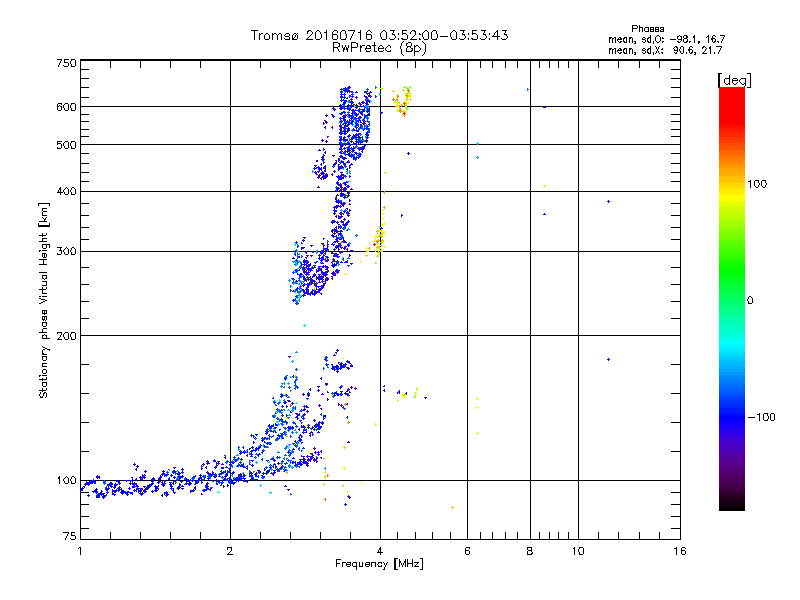Click the x-axis tick label '16'
The width and height of the screenshot is (800, 600).
click(680, 551)
